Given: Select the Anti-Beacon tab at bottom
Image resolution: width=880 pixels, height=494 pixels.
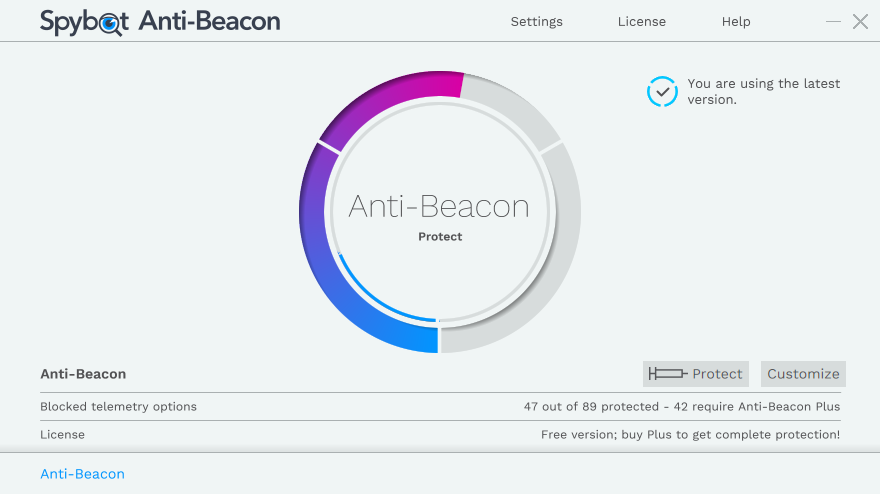Looking at the screenshot, I should (x=82, y=474).
